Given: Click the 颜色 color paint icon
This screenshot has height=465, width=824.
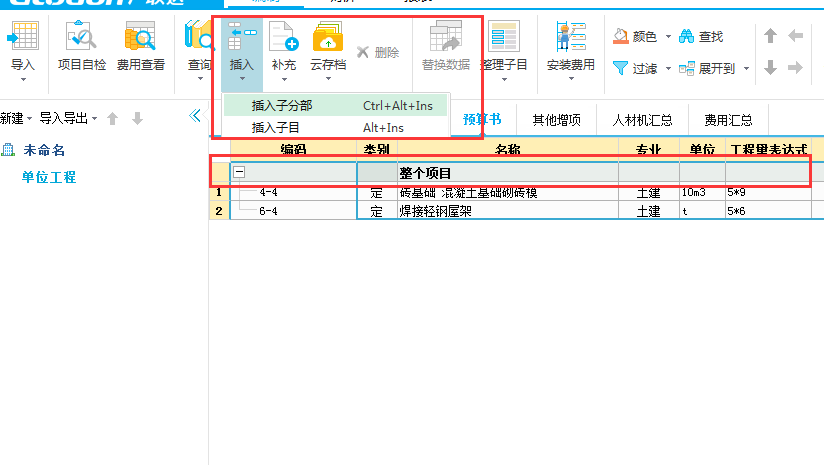Looking at the screenshot, I should pyautogui.click(x=621, y=36).
